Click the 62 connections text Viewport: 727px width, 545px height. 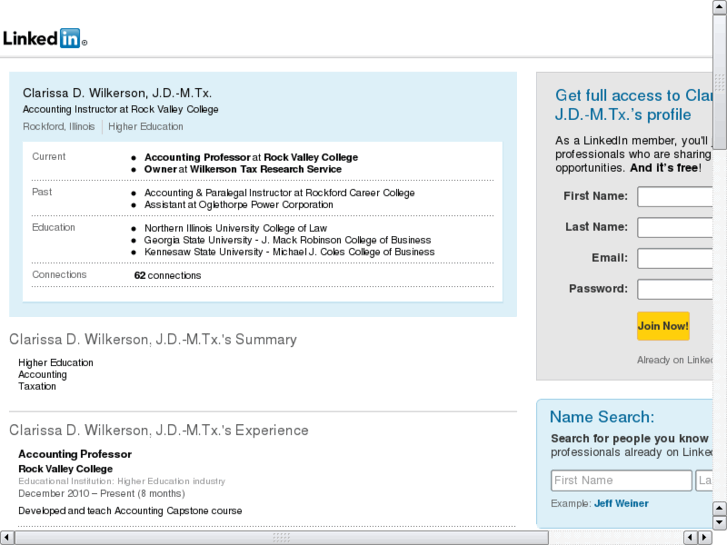(x=167, y=276)
